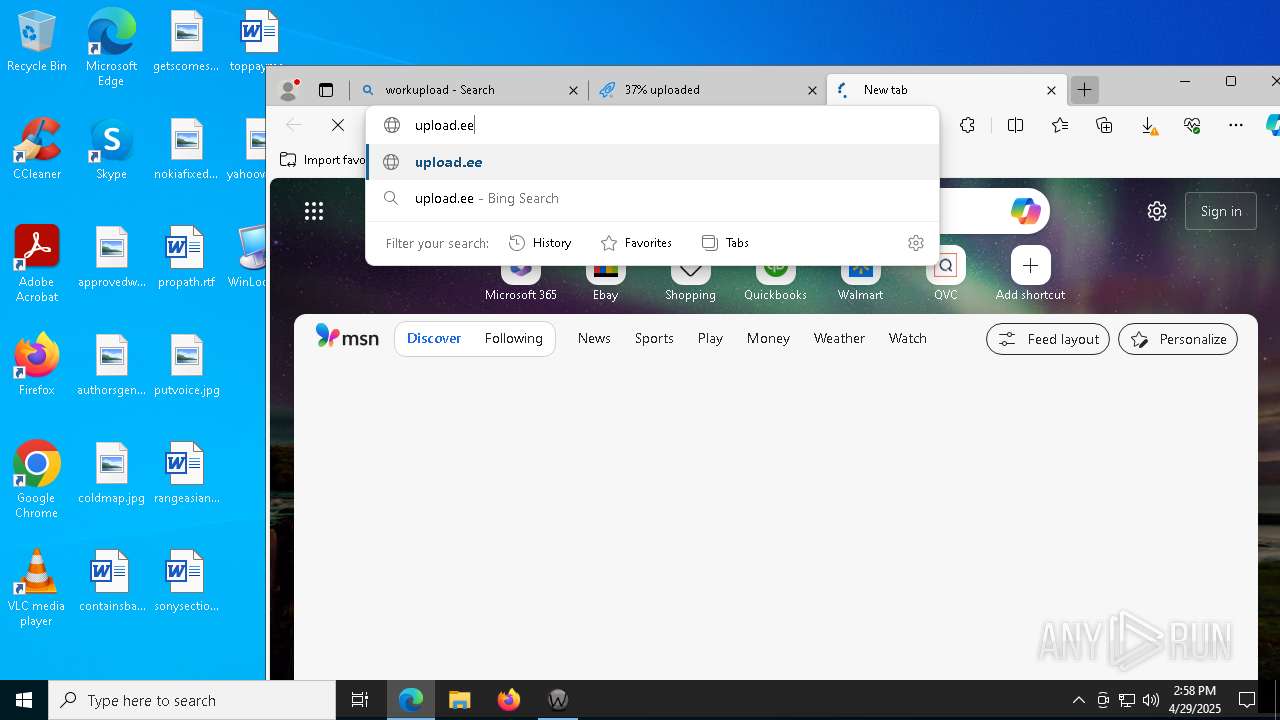
Task: Open the Sports section
Action: (x=654, y=338)
